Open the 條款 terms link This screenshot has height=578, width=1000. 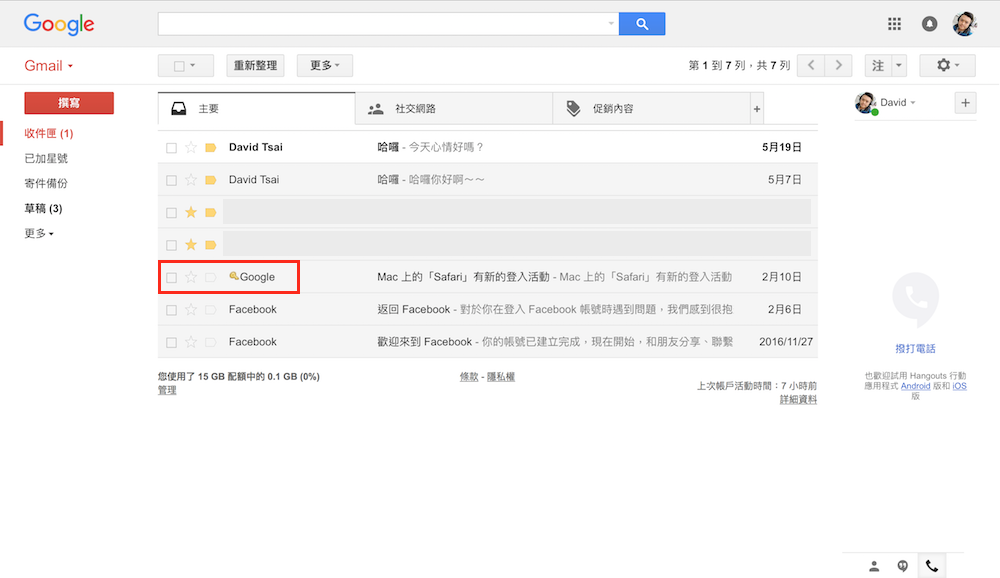pyautogui.click(x=469, y=377)
